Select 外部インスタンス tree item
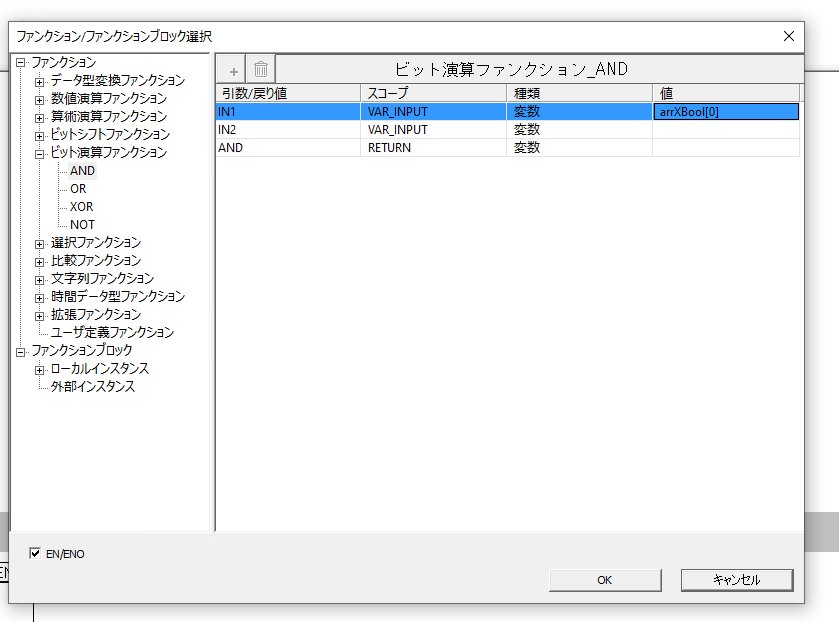 click(x=93, y=387)
